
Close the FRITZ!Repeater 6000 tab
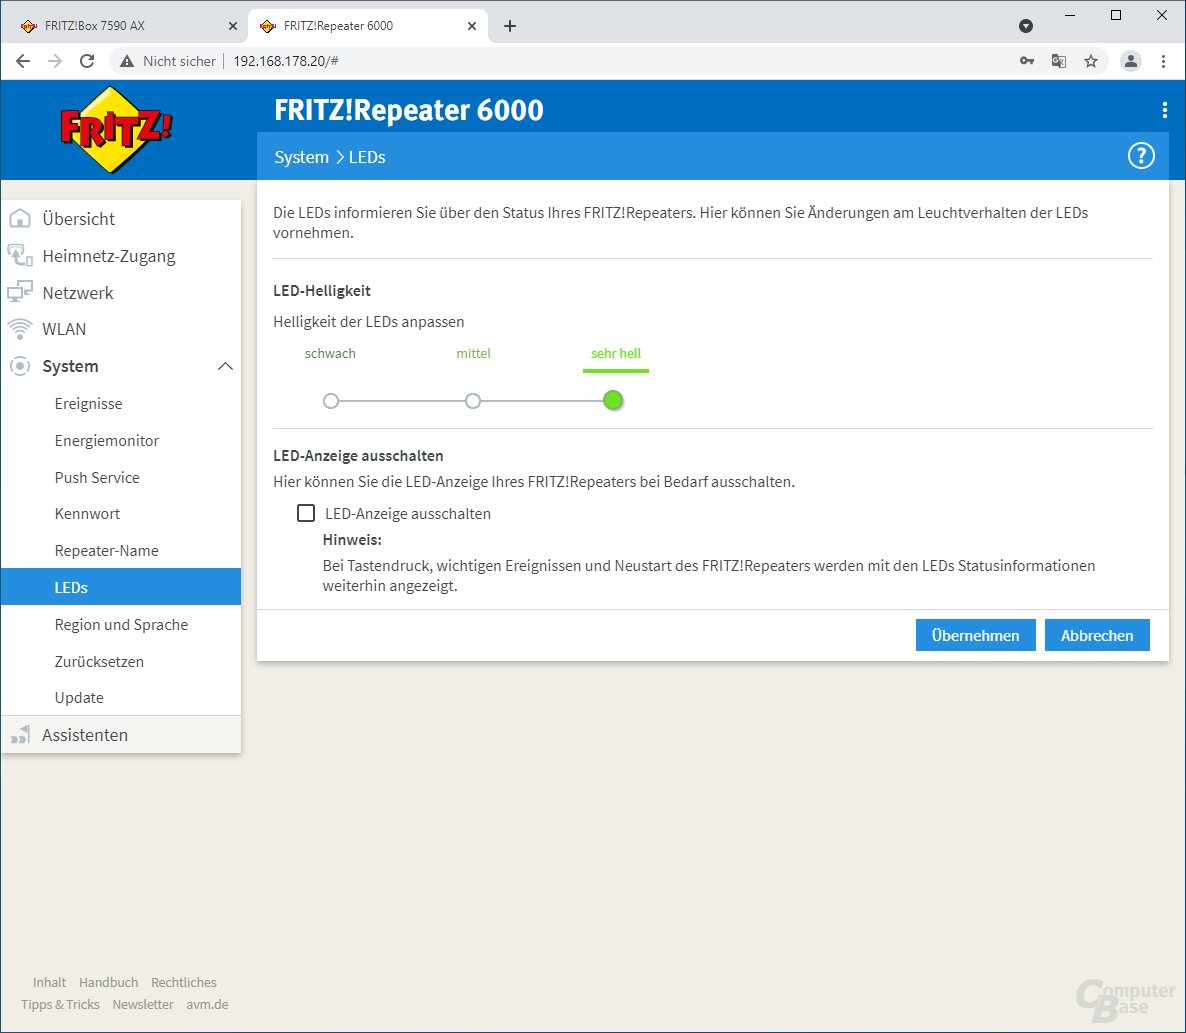(472, 26)
